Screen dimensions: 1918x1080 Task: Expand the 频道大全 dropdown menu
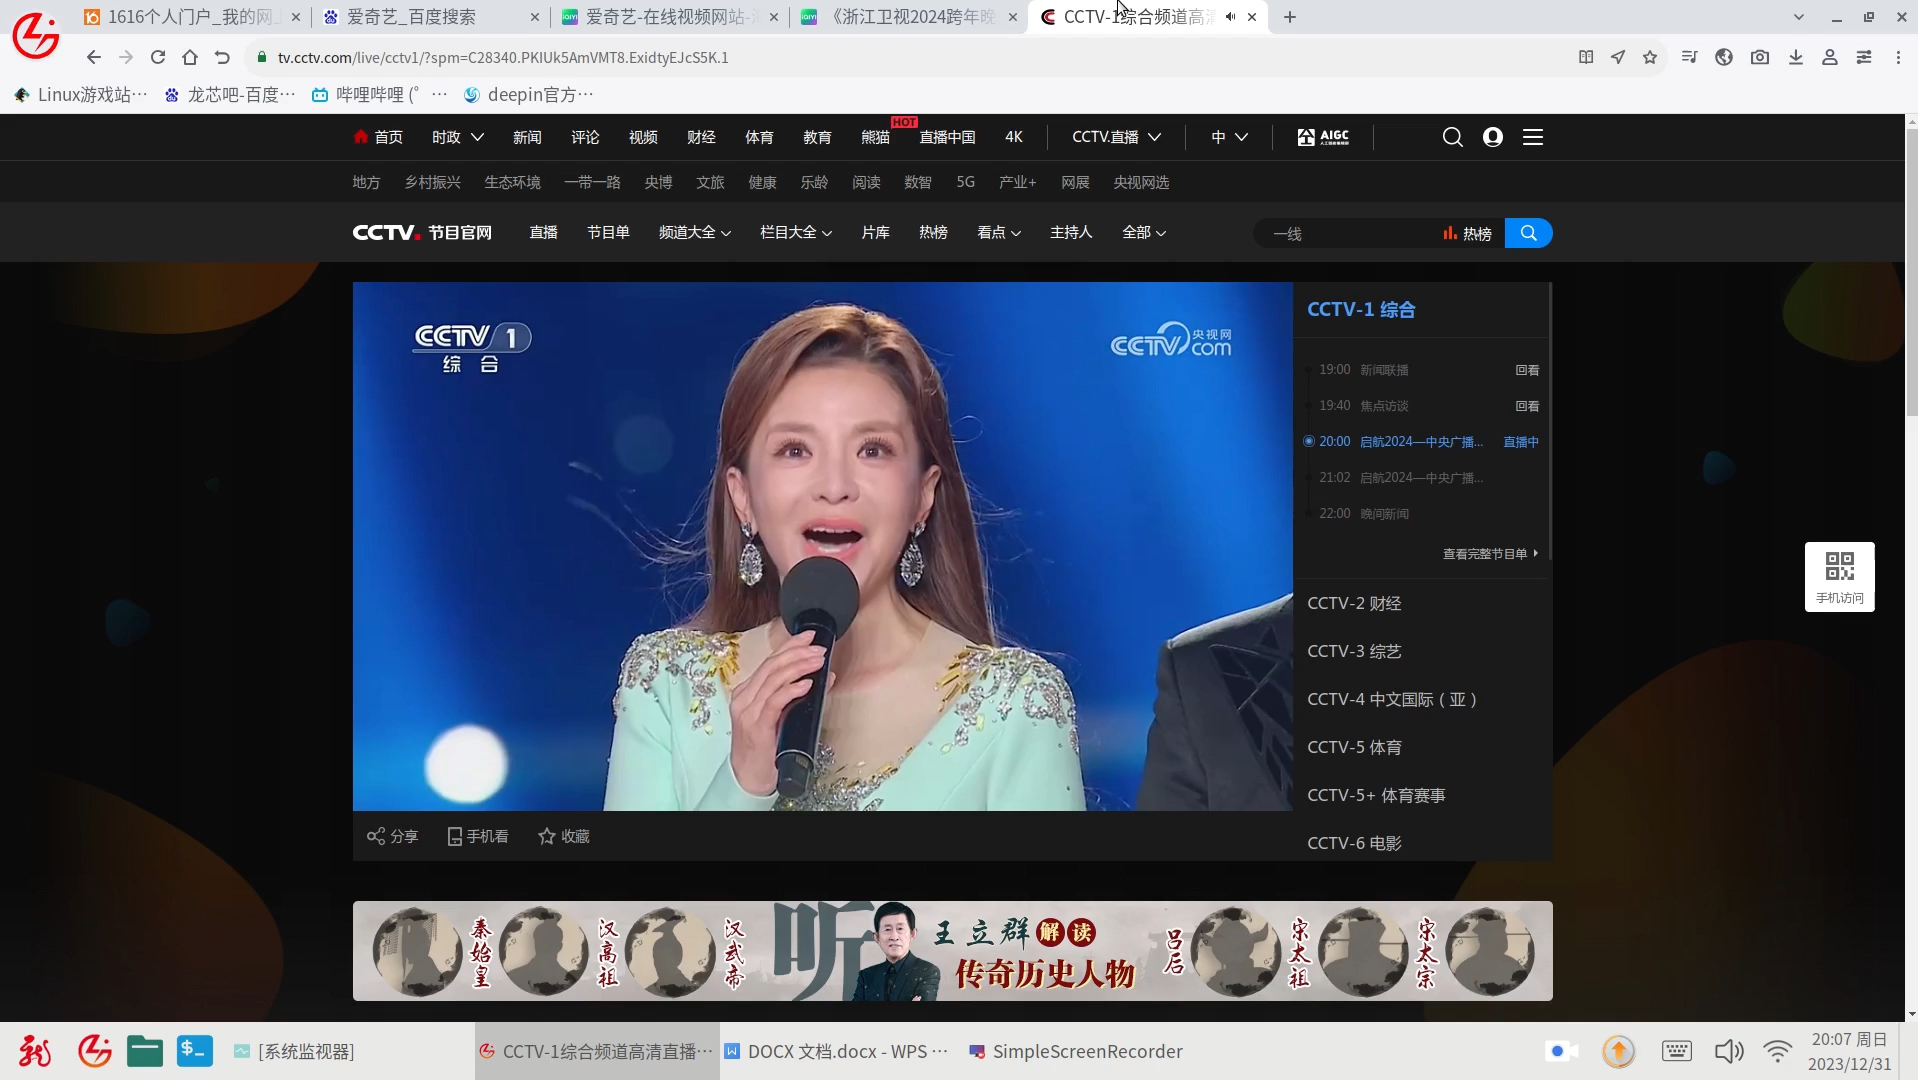695,232
